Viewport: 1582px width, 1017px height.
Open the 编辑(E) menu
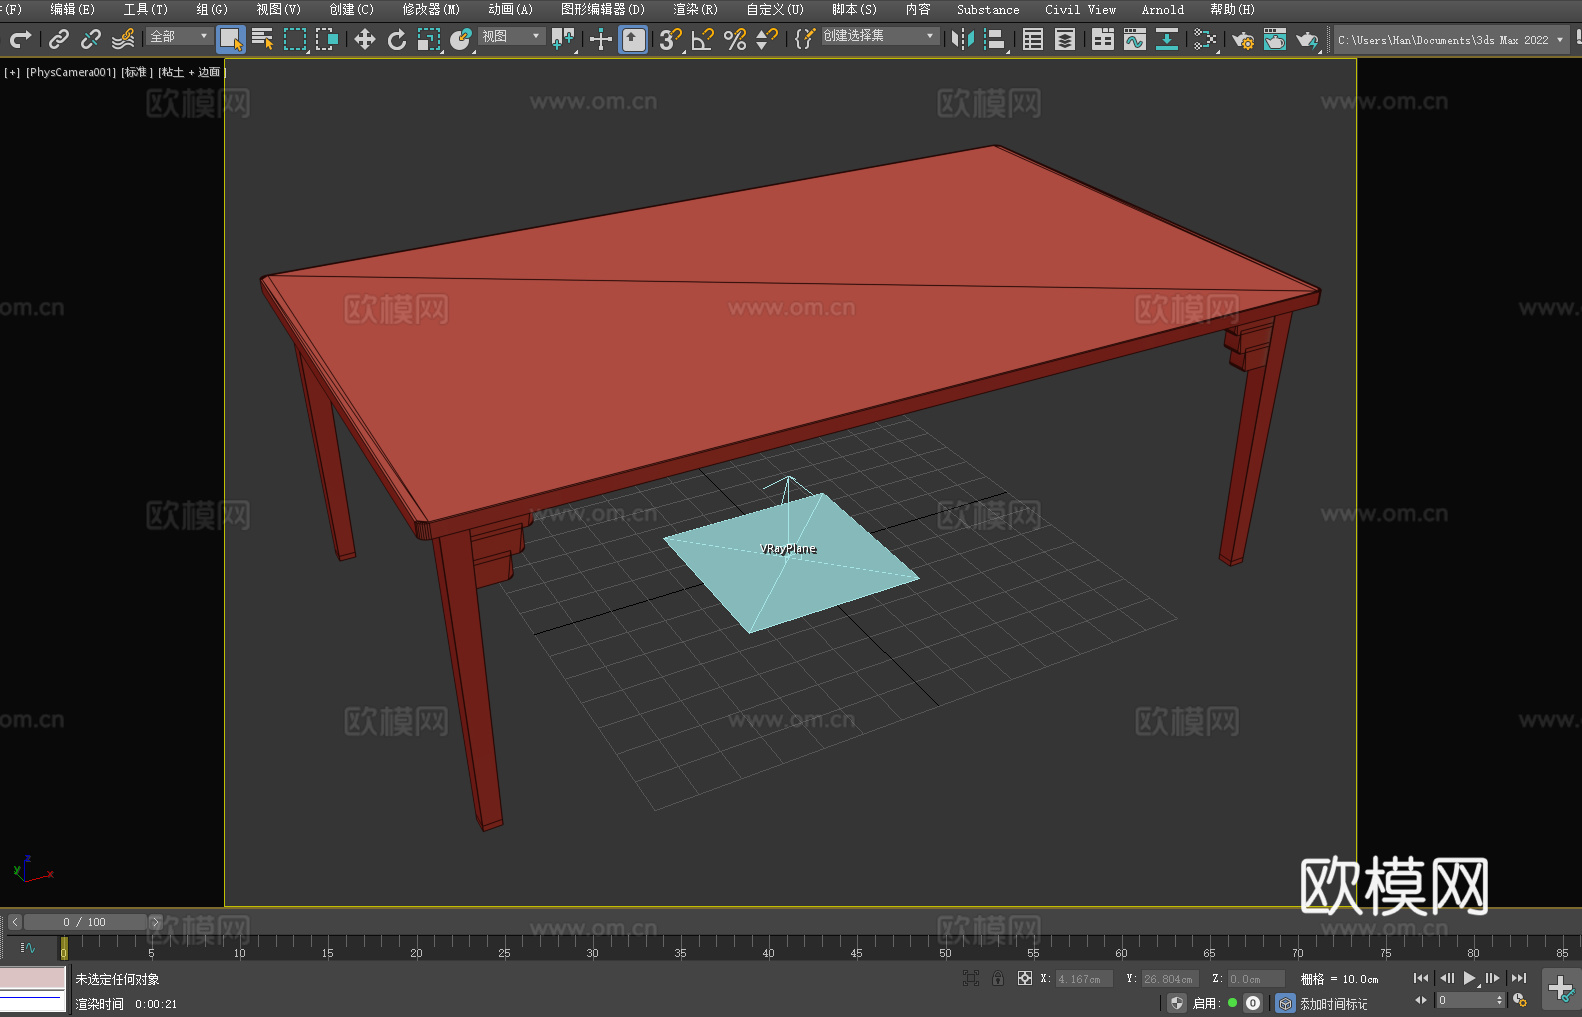pyautogui.click(x=72, y=9)
